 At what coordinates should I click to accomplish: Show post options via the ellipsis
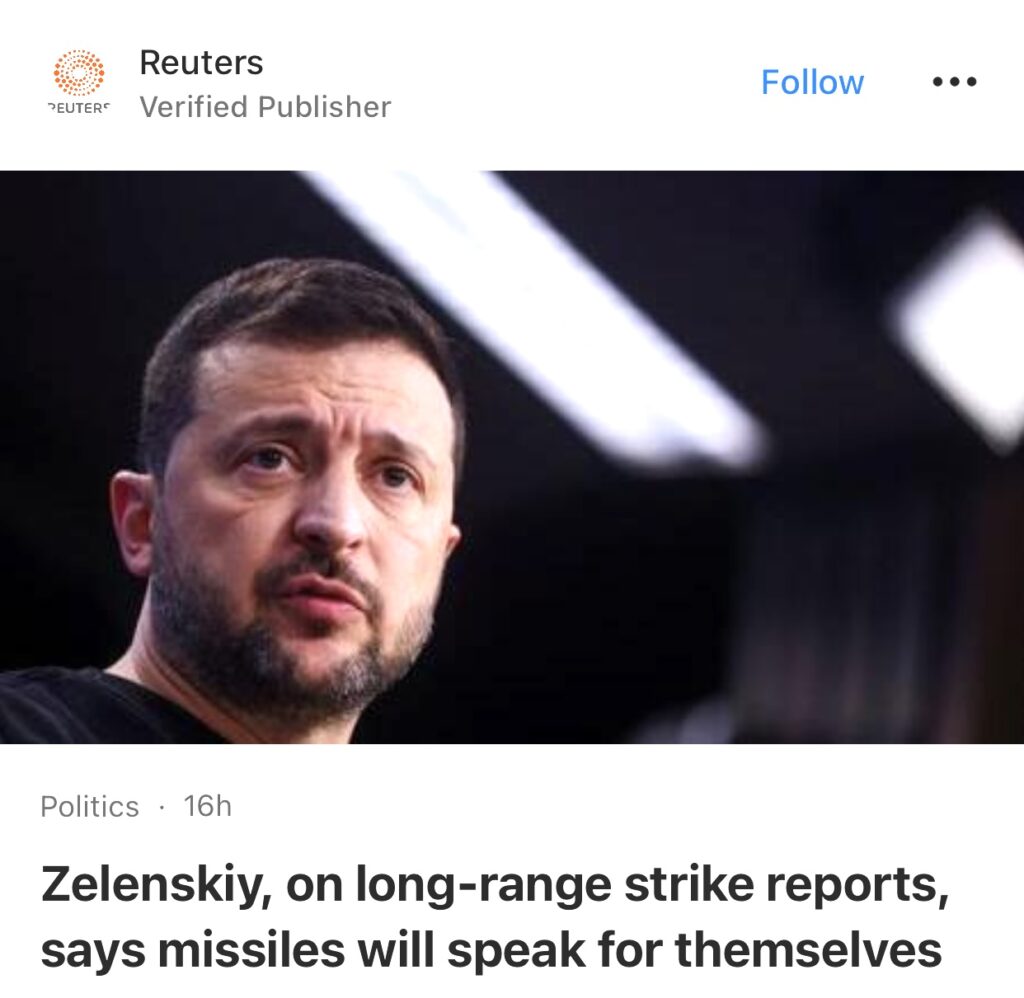(954, 82)
